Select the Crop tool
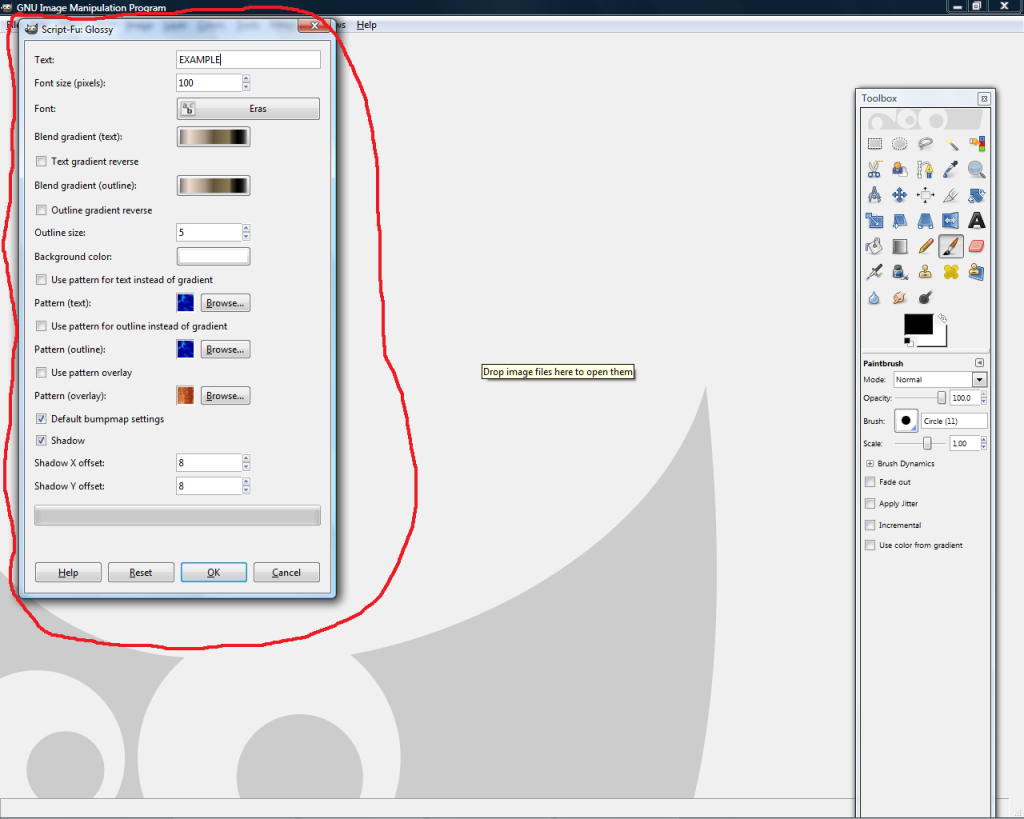The width and height of the screenshot is (1024, 819). click(x=951, y=195)
